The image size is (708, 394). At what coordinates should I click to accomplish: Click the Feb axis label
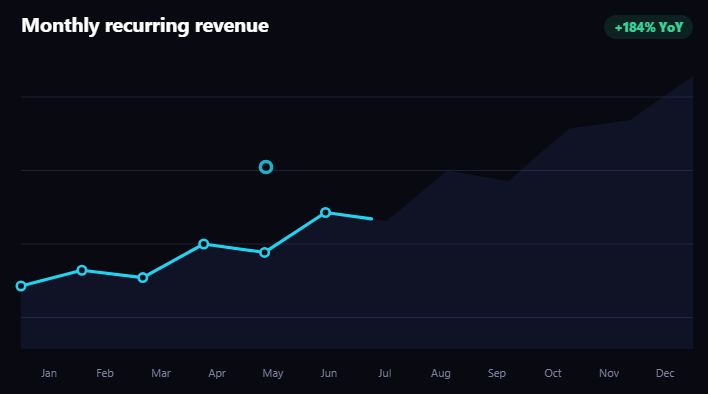pyautogui.click(x=105, y=373)
